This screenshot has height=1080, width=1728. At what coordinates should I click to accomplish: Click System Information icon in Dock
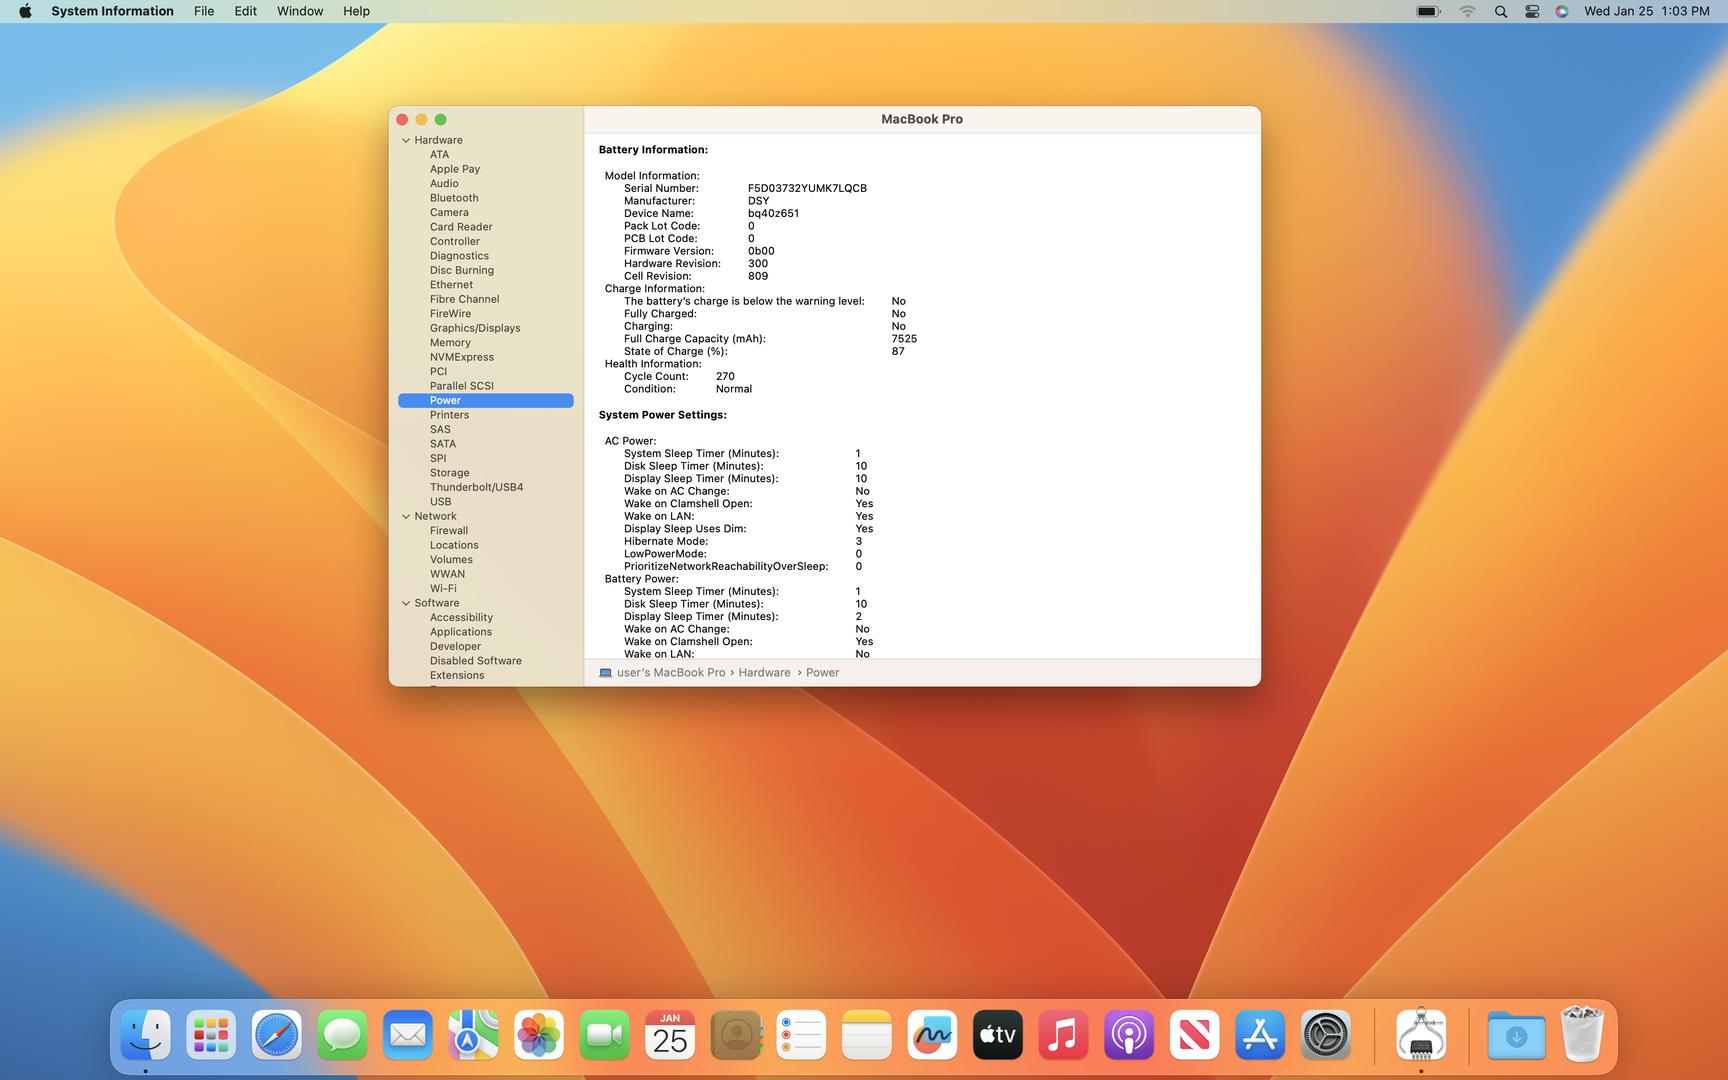(x=1421, y=1035)
